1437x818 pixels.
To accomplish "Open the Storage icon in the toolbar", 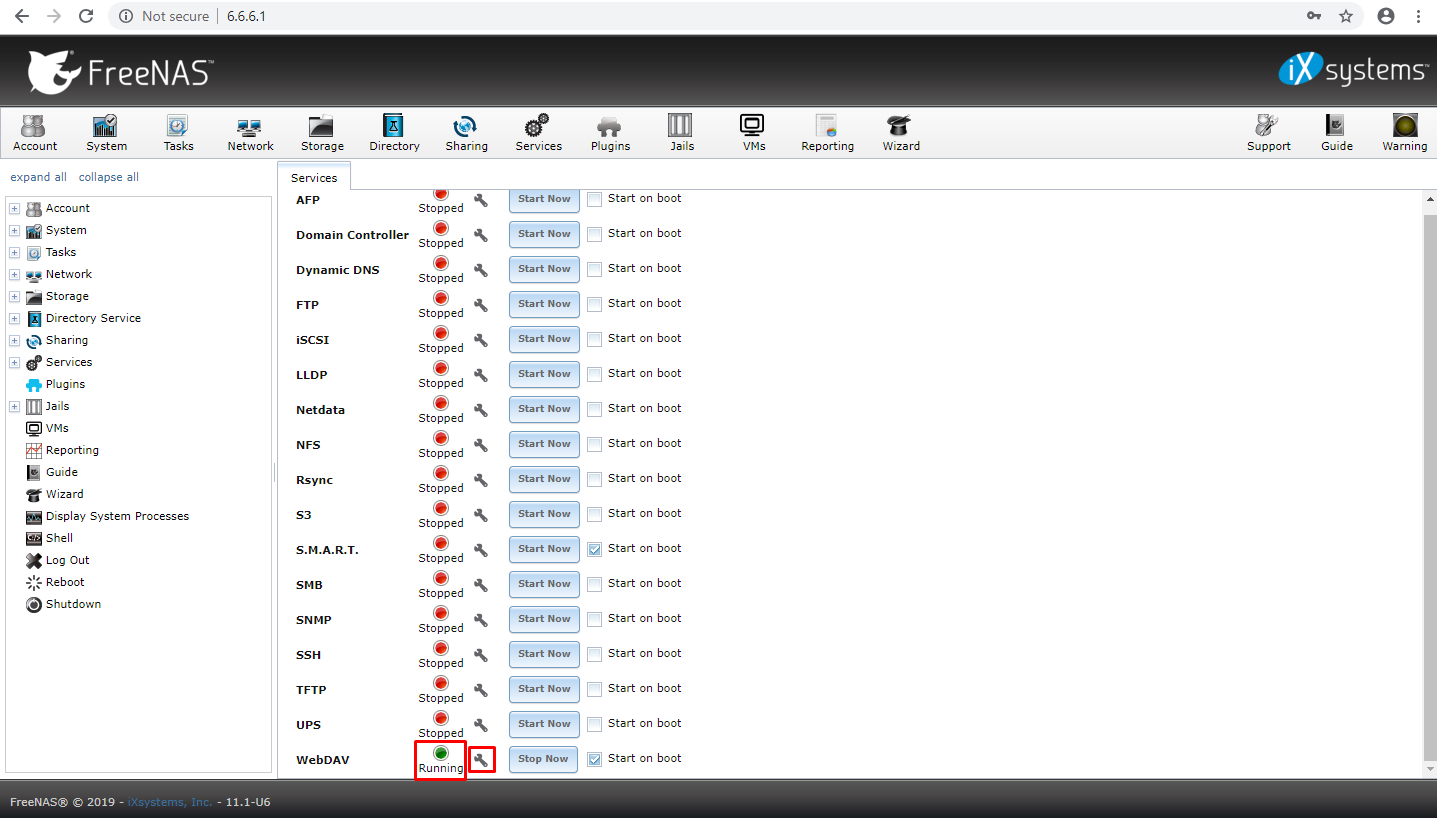I will pyautogui.click(x=321, y=131).
